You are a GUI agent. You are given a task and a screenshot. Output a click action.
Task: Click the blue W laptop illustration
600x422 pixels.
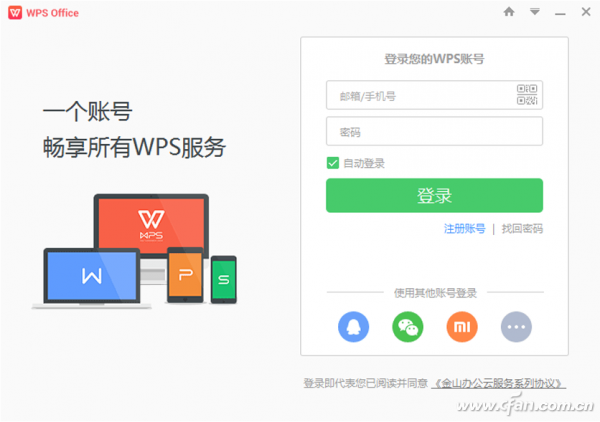tap(91, 278)
